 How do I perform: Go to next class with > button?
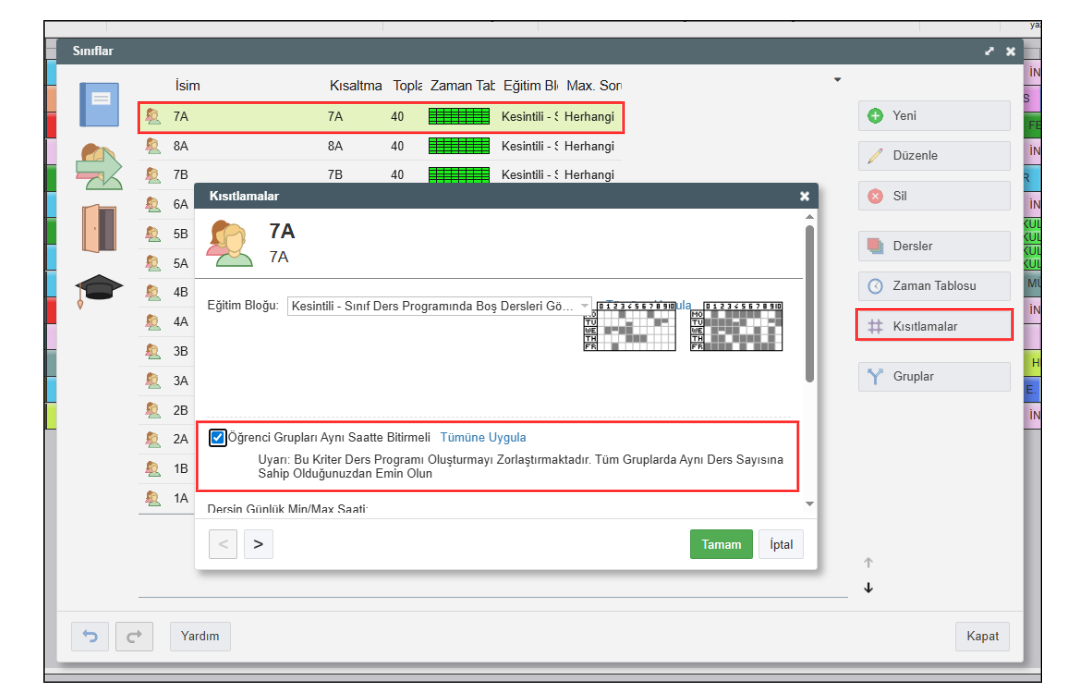pos(258,544)
